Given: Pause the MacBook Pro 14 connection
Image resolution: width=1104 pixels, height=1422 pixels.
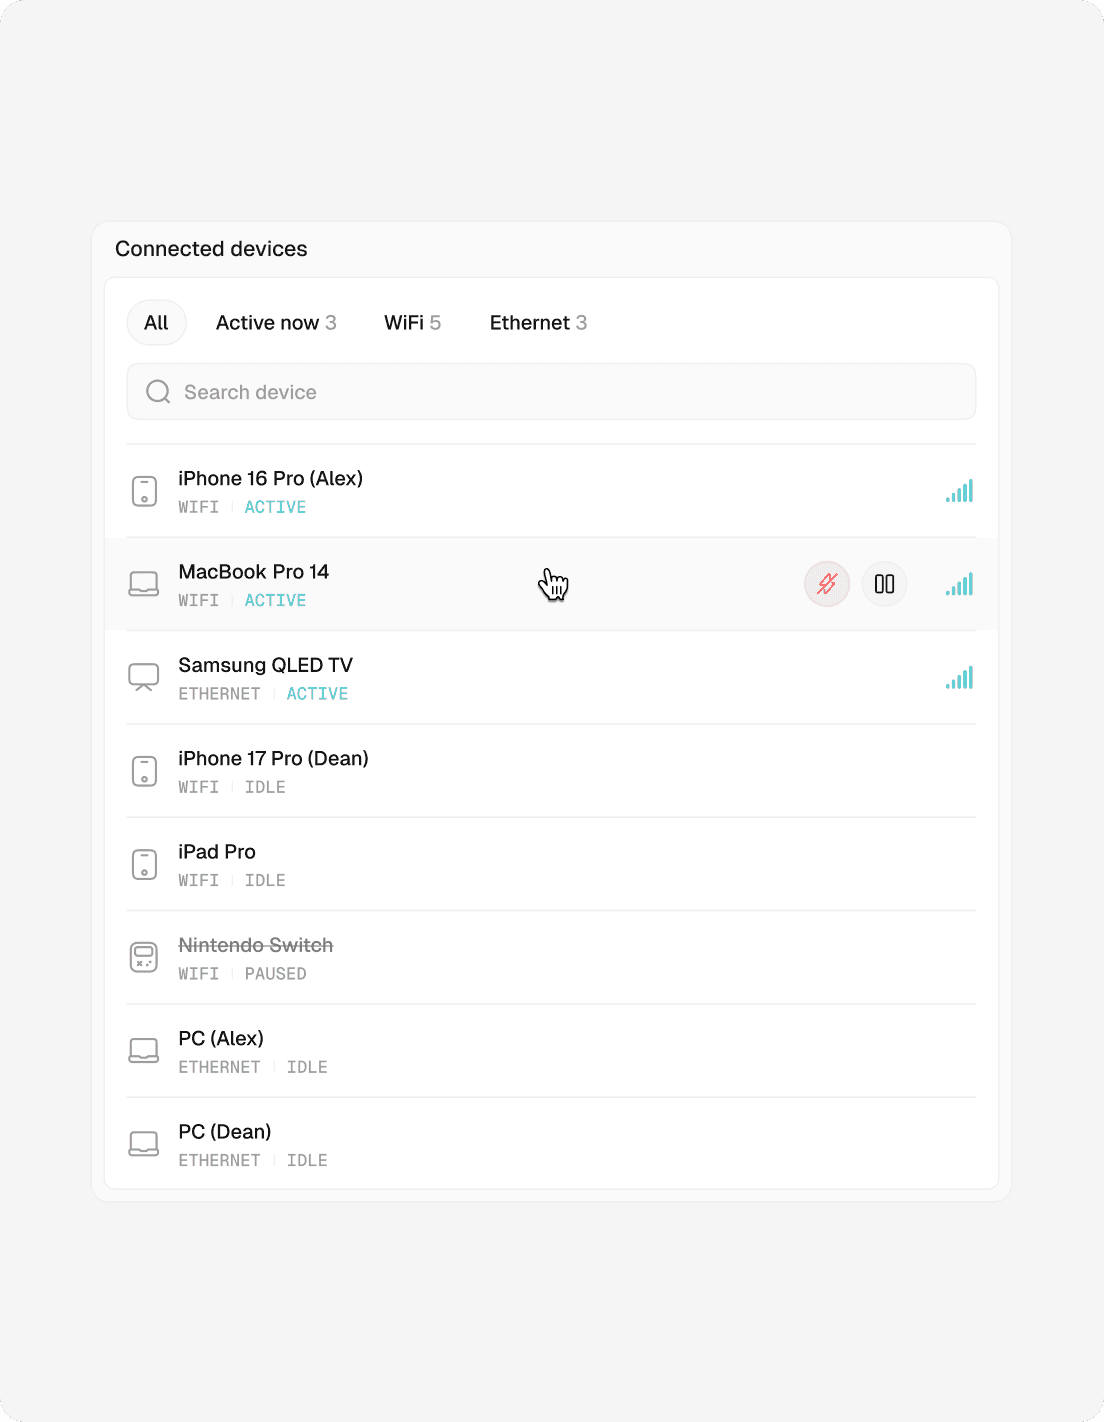Looking at the screenshot, I should (x=885, y=584).
